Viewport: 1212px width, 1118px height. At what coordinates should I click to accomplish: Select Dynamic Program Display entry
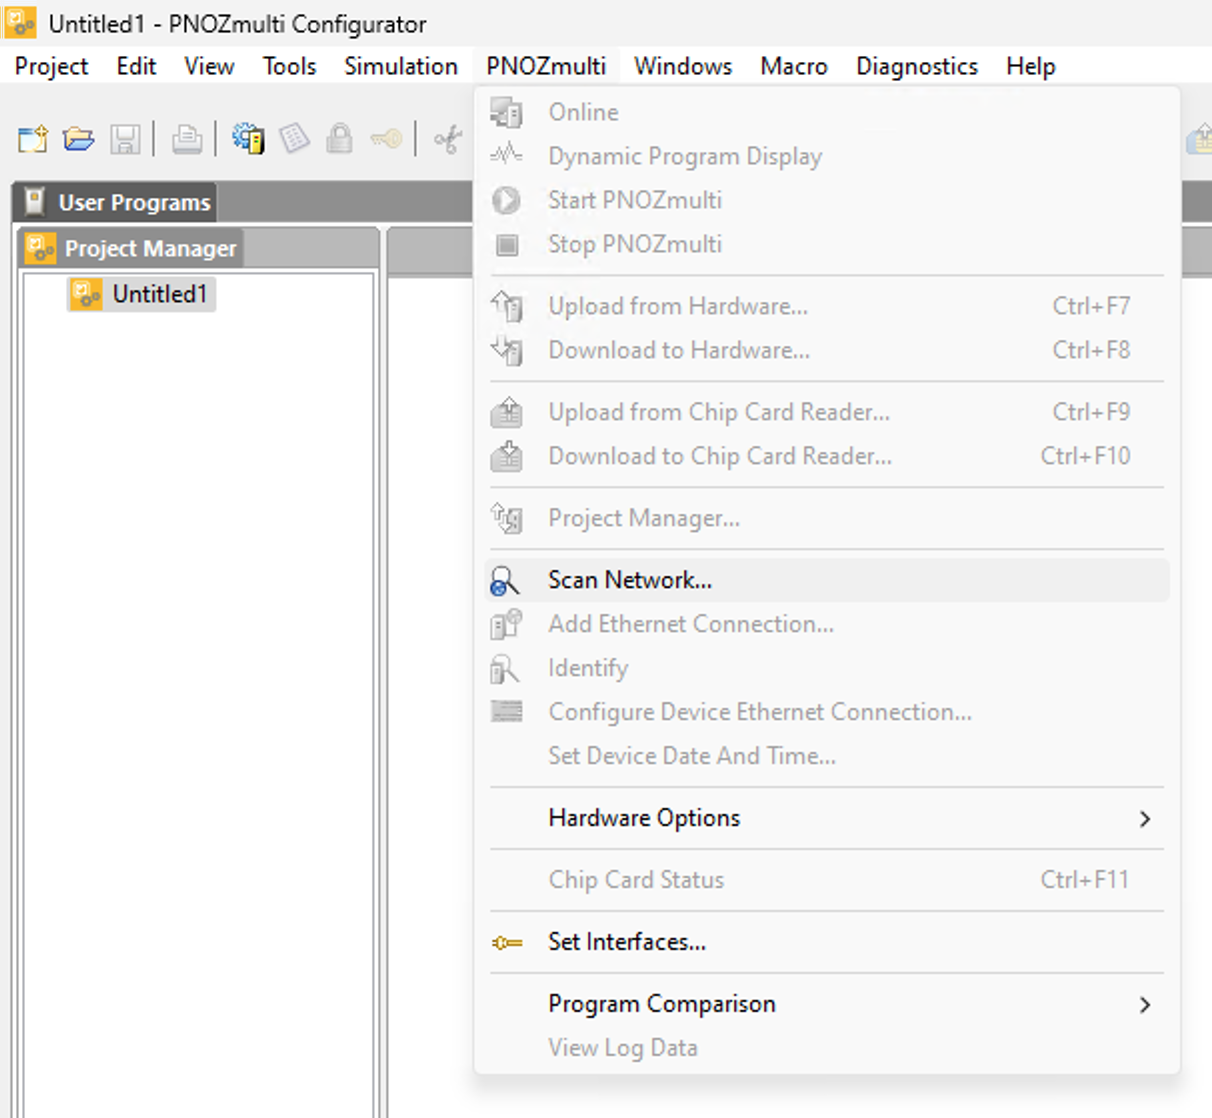[827, 156]
